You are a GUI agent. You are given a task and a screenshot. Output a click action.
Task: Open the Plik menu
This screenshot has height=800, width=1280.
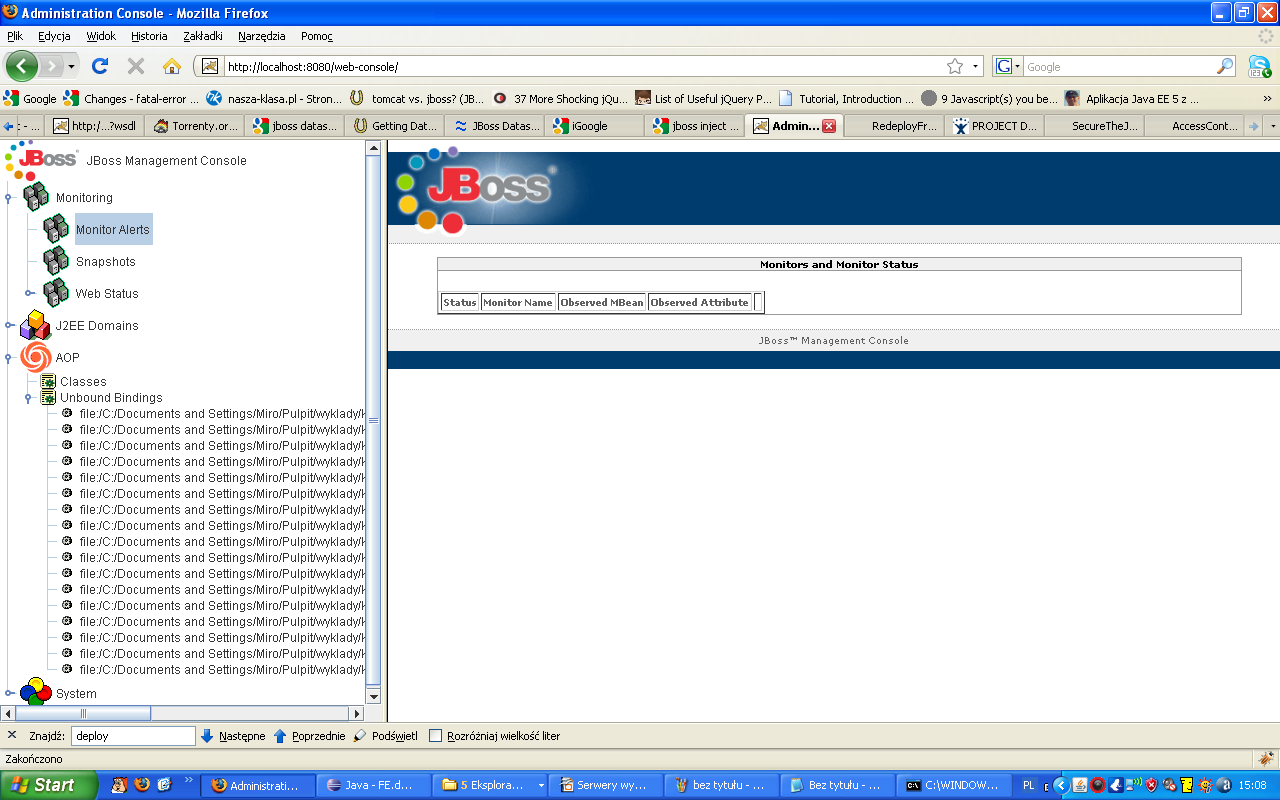tap(15, 36)
